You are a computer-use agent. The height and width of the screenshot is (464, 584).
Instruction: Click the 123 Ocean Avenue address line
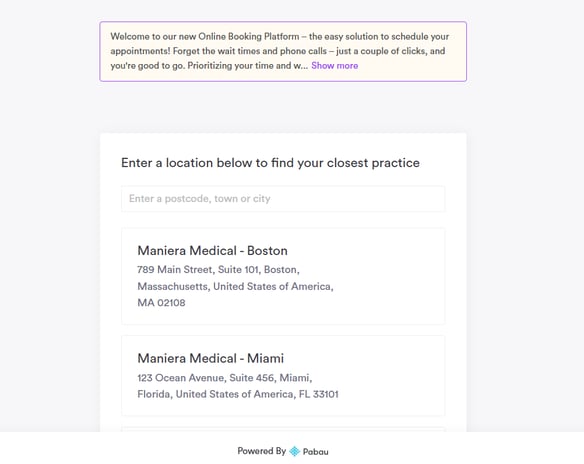225,378
